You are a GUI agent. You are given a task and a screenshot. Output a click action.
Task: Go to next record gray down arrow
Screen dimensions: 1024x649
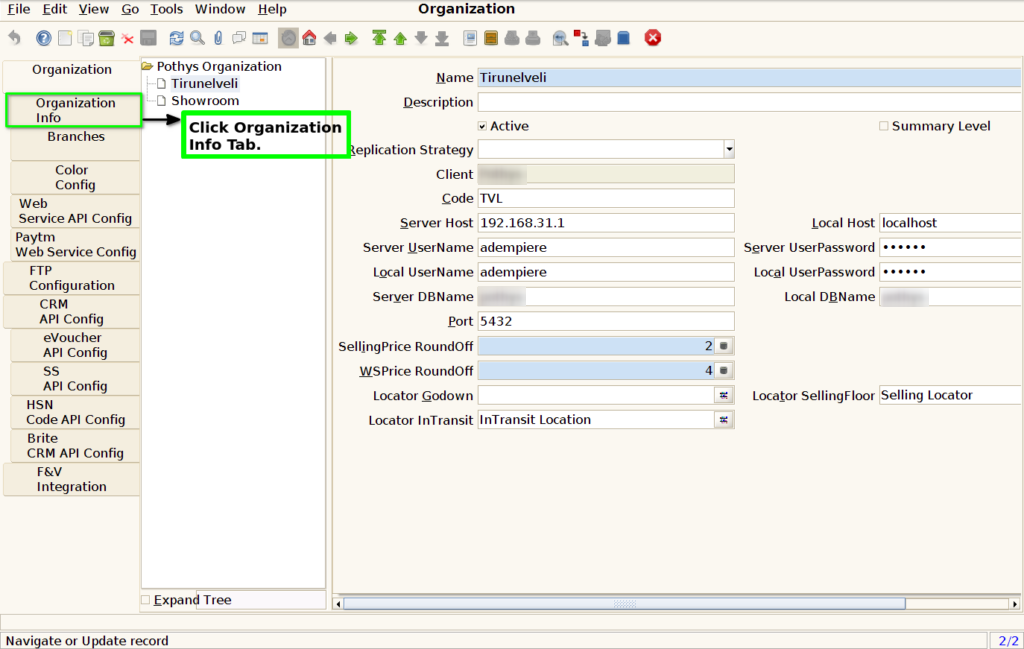coord(421,38)
